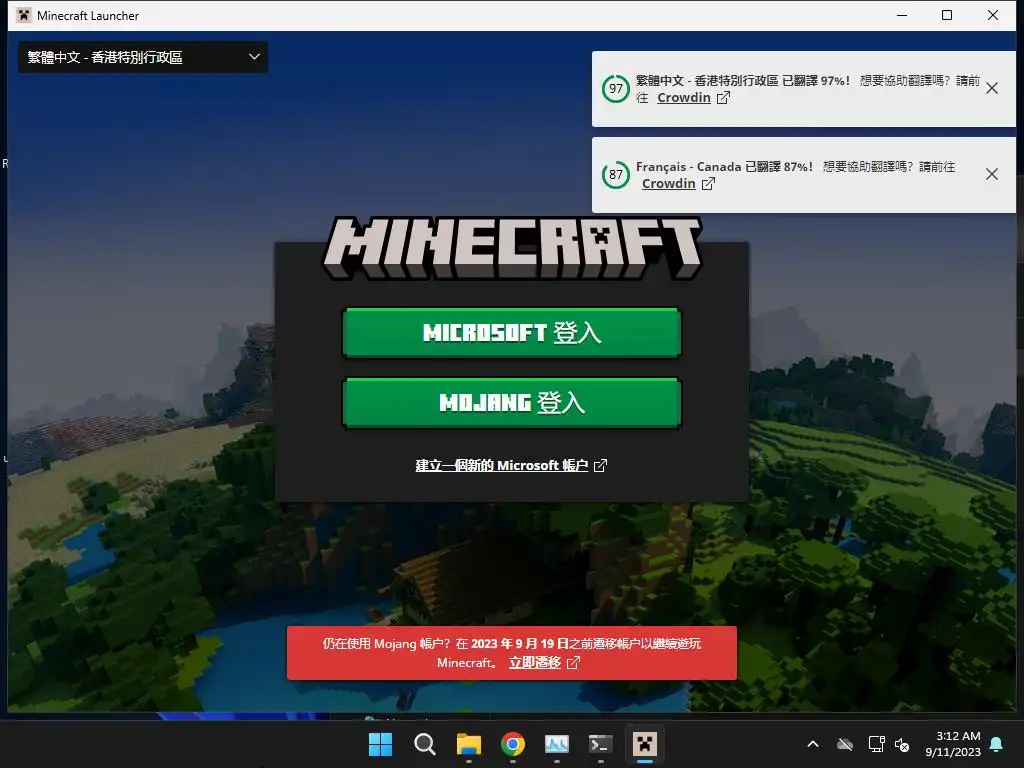Dismiss the Français - Canada notification
1024x768 pixels.
tap(991, 174)
